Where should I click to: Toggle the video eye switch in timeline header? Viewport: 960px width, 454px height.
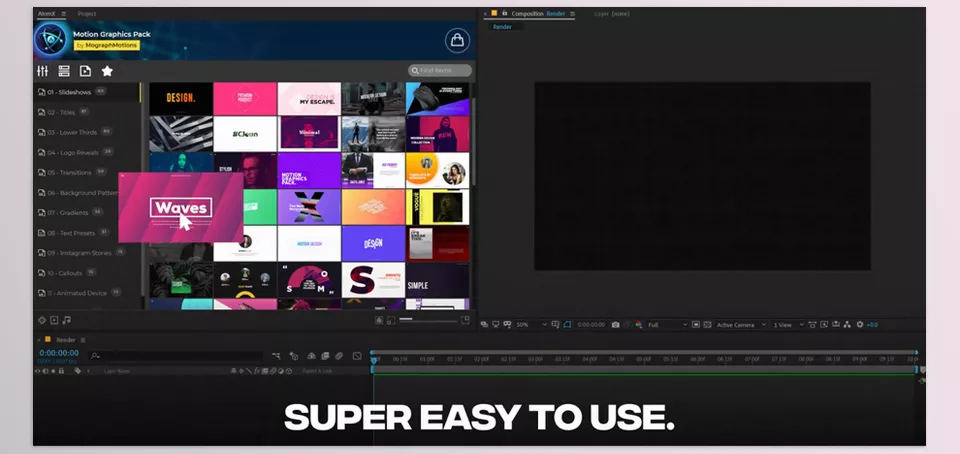pyautogui.click(x=38, y=371)
